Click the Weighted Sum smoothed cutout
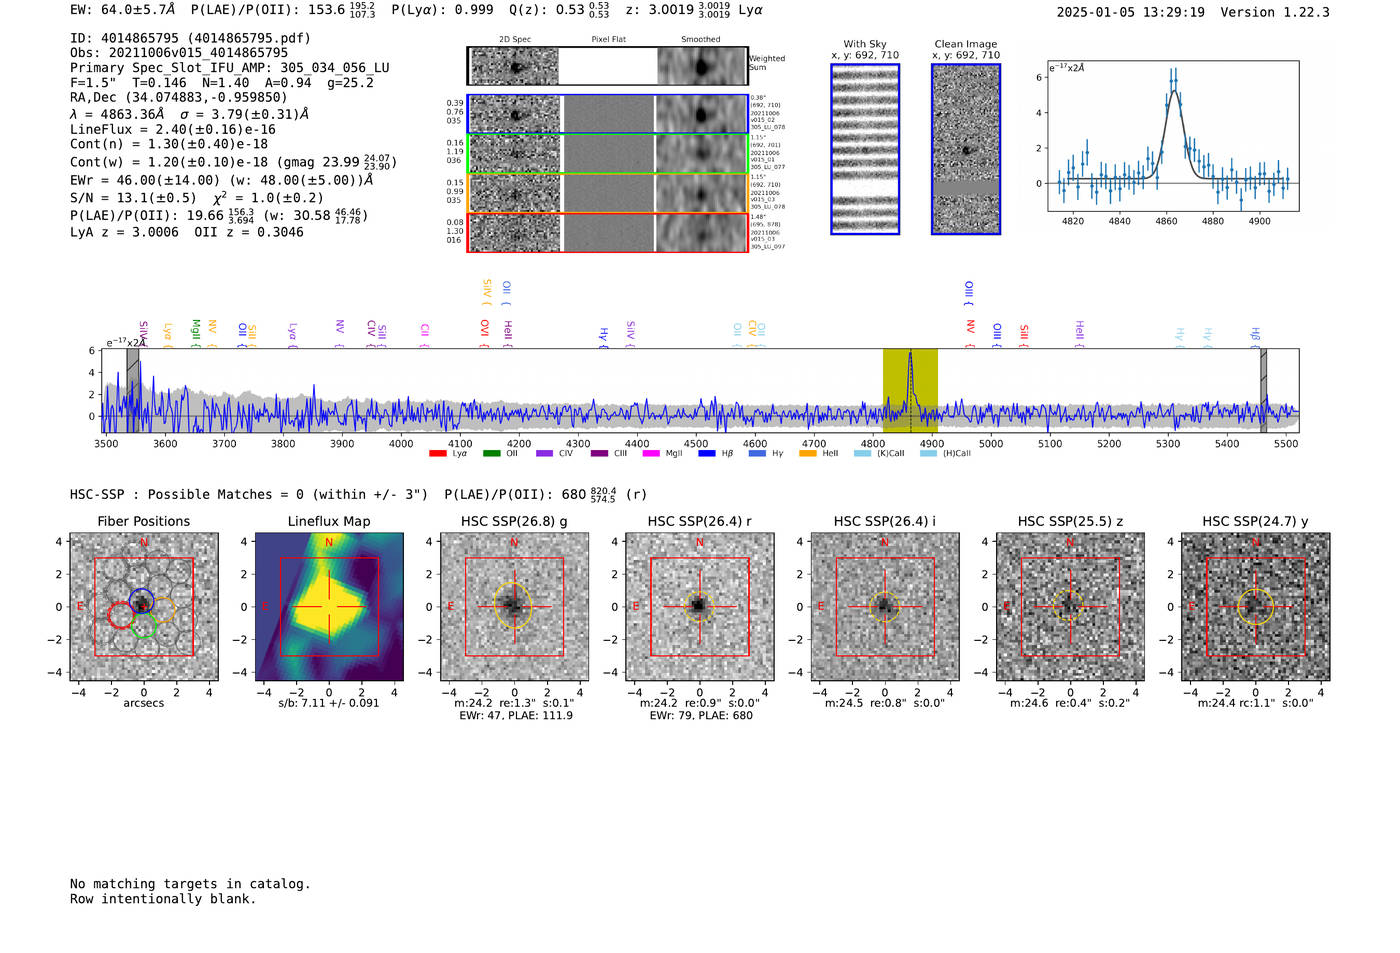The image size is (1400, 953). pyautogui.click(x=701, y=66)
